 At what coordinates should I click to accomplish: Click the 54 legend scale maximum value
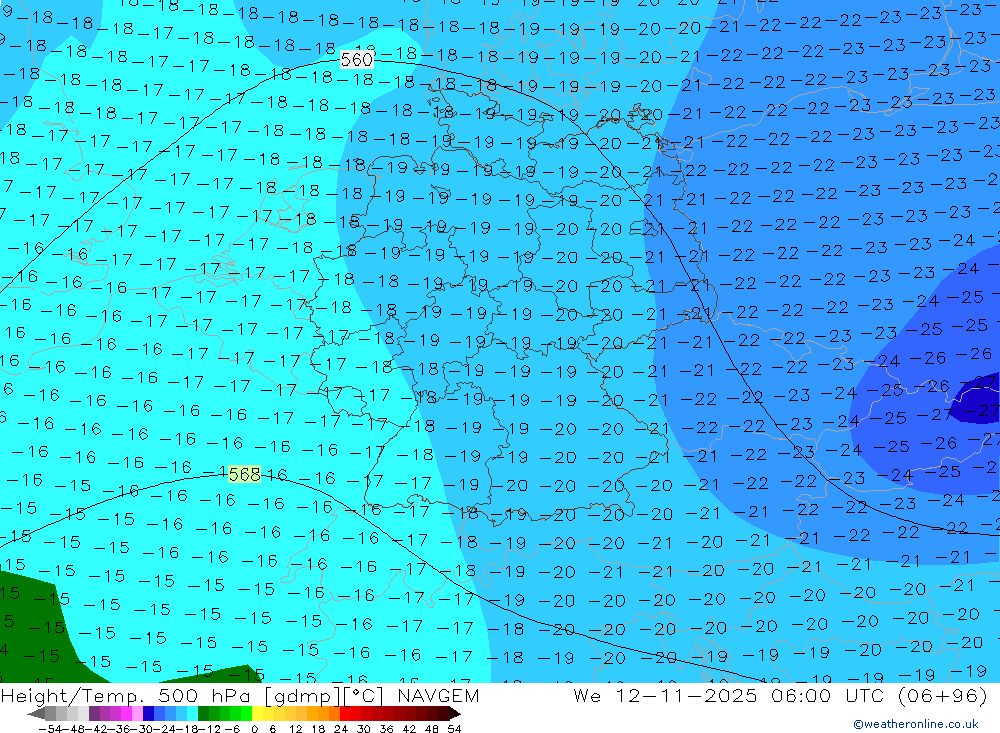(454, 729)
